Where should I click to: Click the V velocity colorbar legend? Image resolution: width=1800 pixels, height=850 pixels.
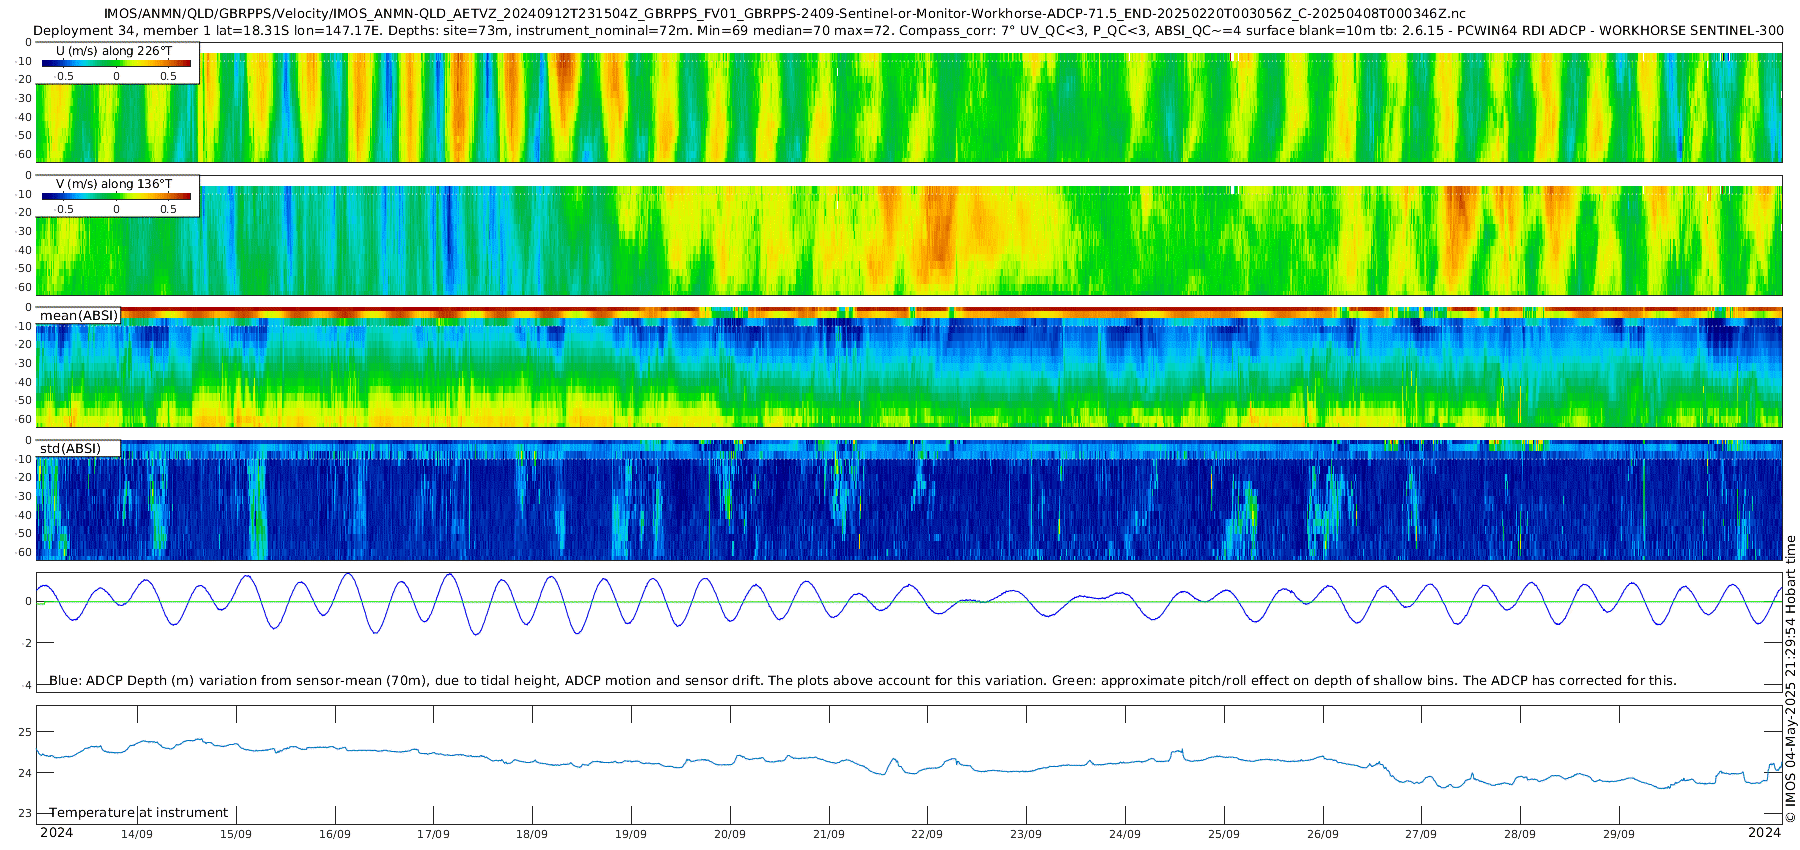[117, 196]
